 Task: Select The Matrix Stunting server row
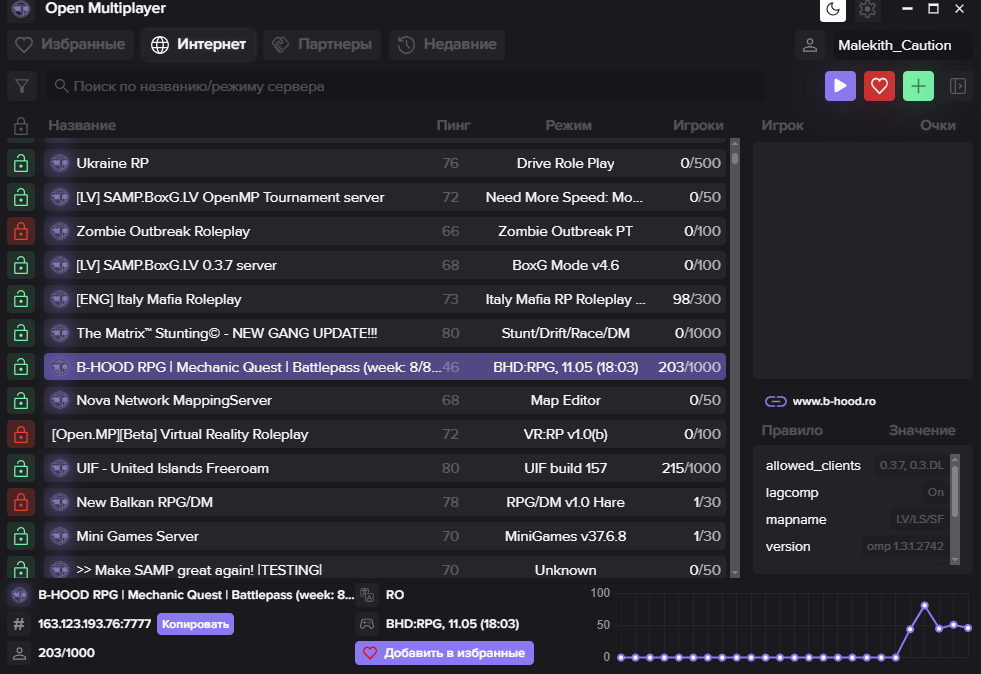pyautogui.click(x=385, y=333)
